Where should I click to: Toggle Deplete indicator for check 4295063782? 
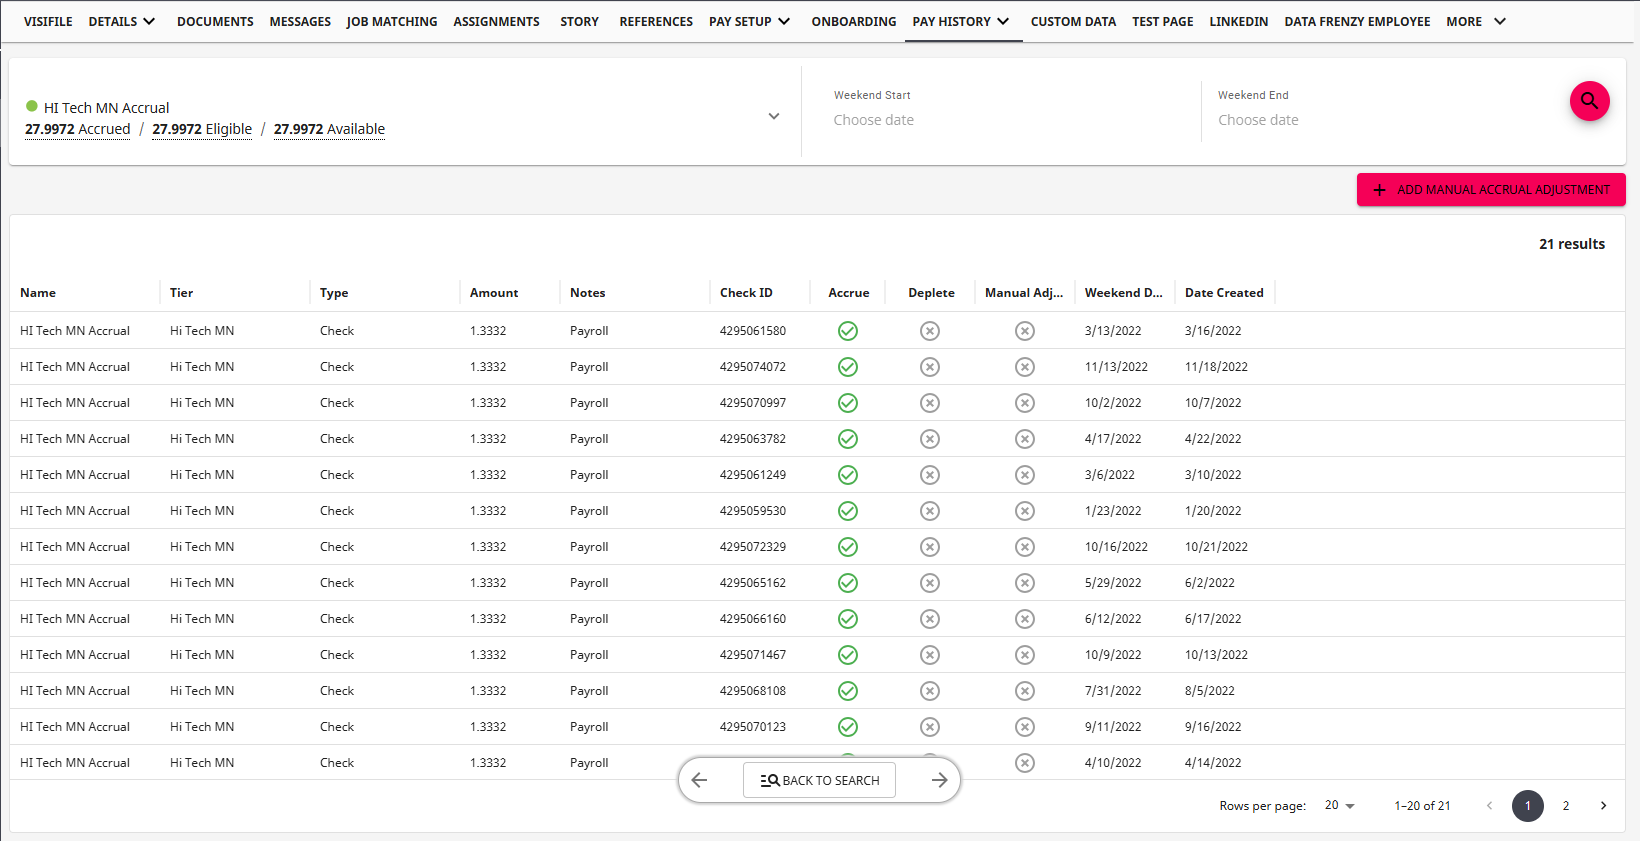pos(930,439)
